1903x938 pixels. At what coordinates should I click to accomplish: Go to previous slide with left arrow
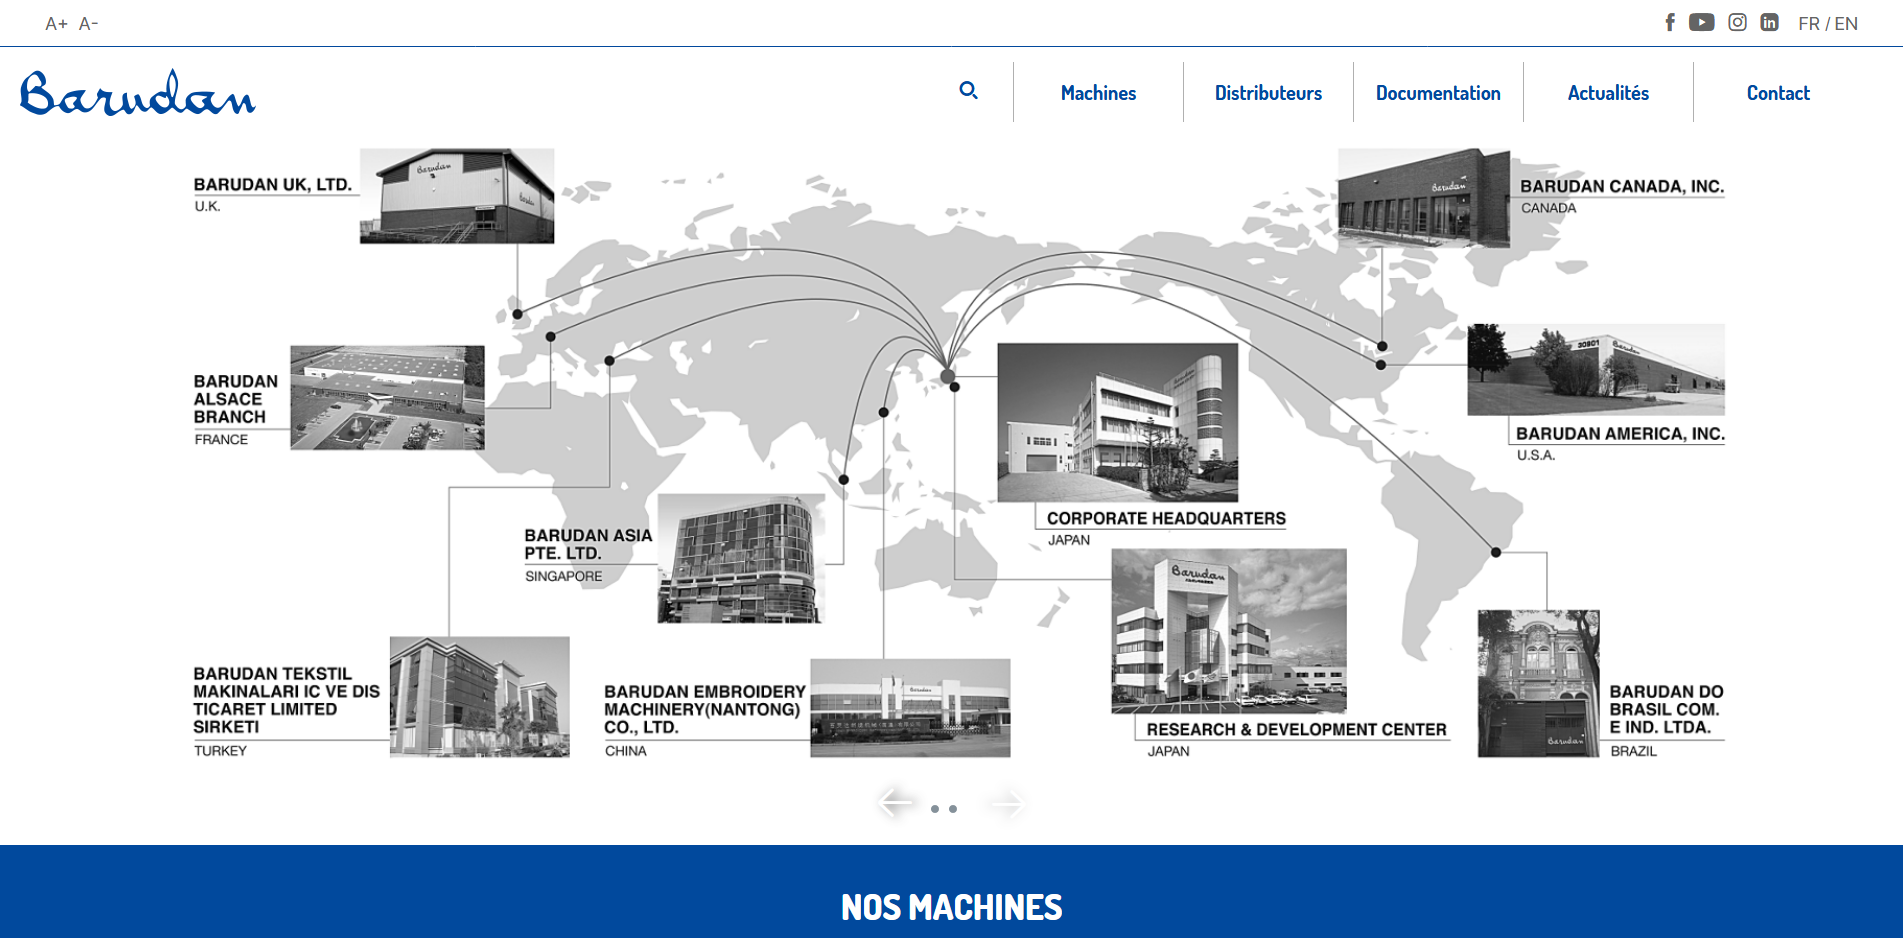coord(896,802)
